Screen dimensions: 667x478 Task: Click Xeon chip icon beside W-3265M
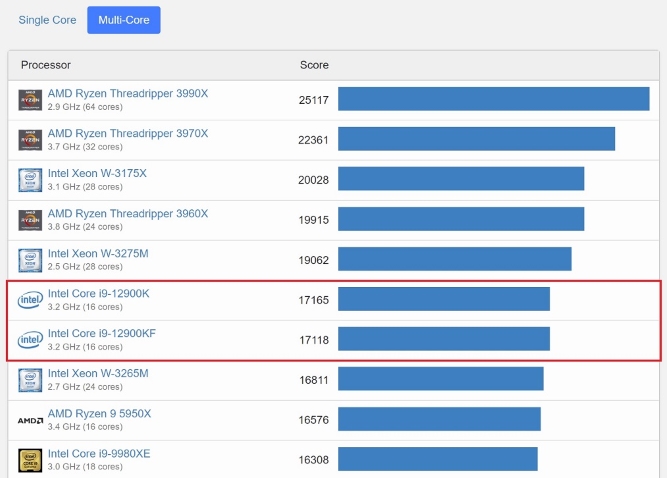[x=30, y=380]
